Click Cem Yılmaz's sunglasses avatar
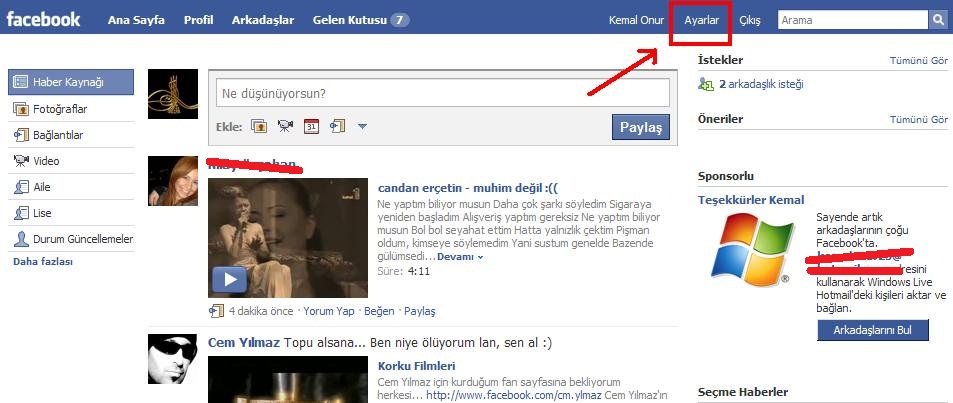 pyautogui.click(x=173, y=359)
